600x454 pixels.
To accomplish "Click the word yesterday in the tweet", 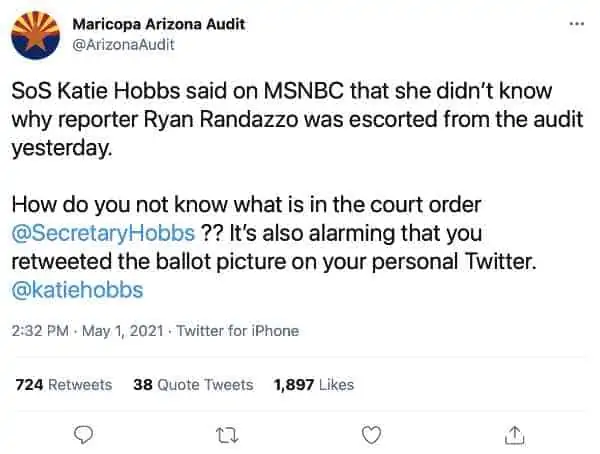I will [62, 149].
